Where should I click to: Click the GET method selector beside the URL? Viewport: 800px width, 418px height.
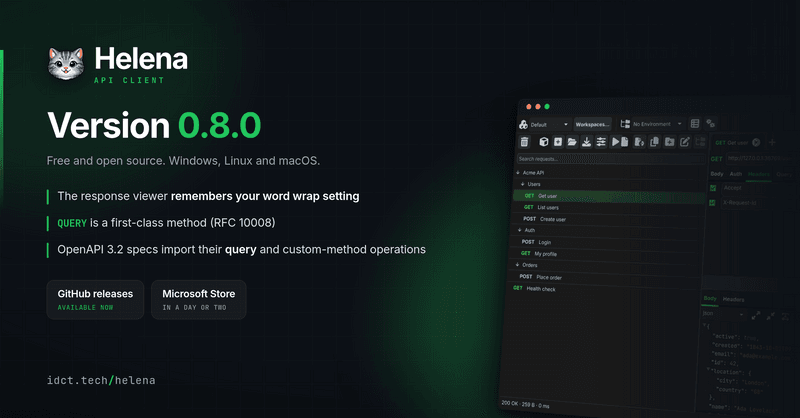click(716, 159)
